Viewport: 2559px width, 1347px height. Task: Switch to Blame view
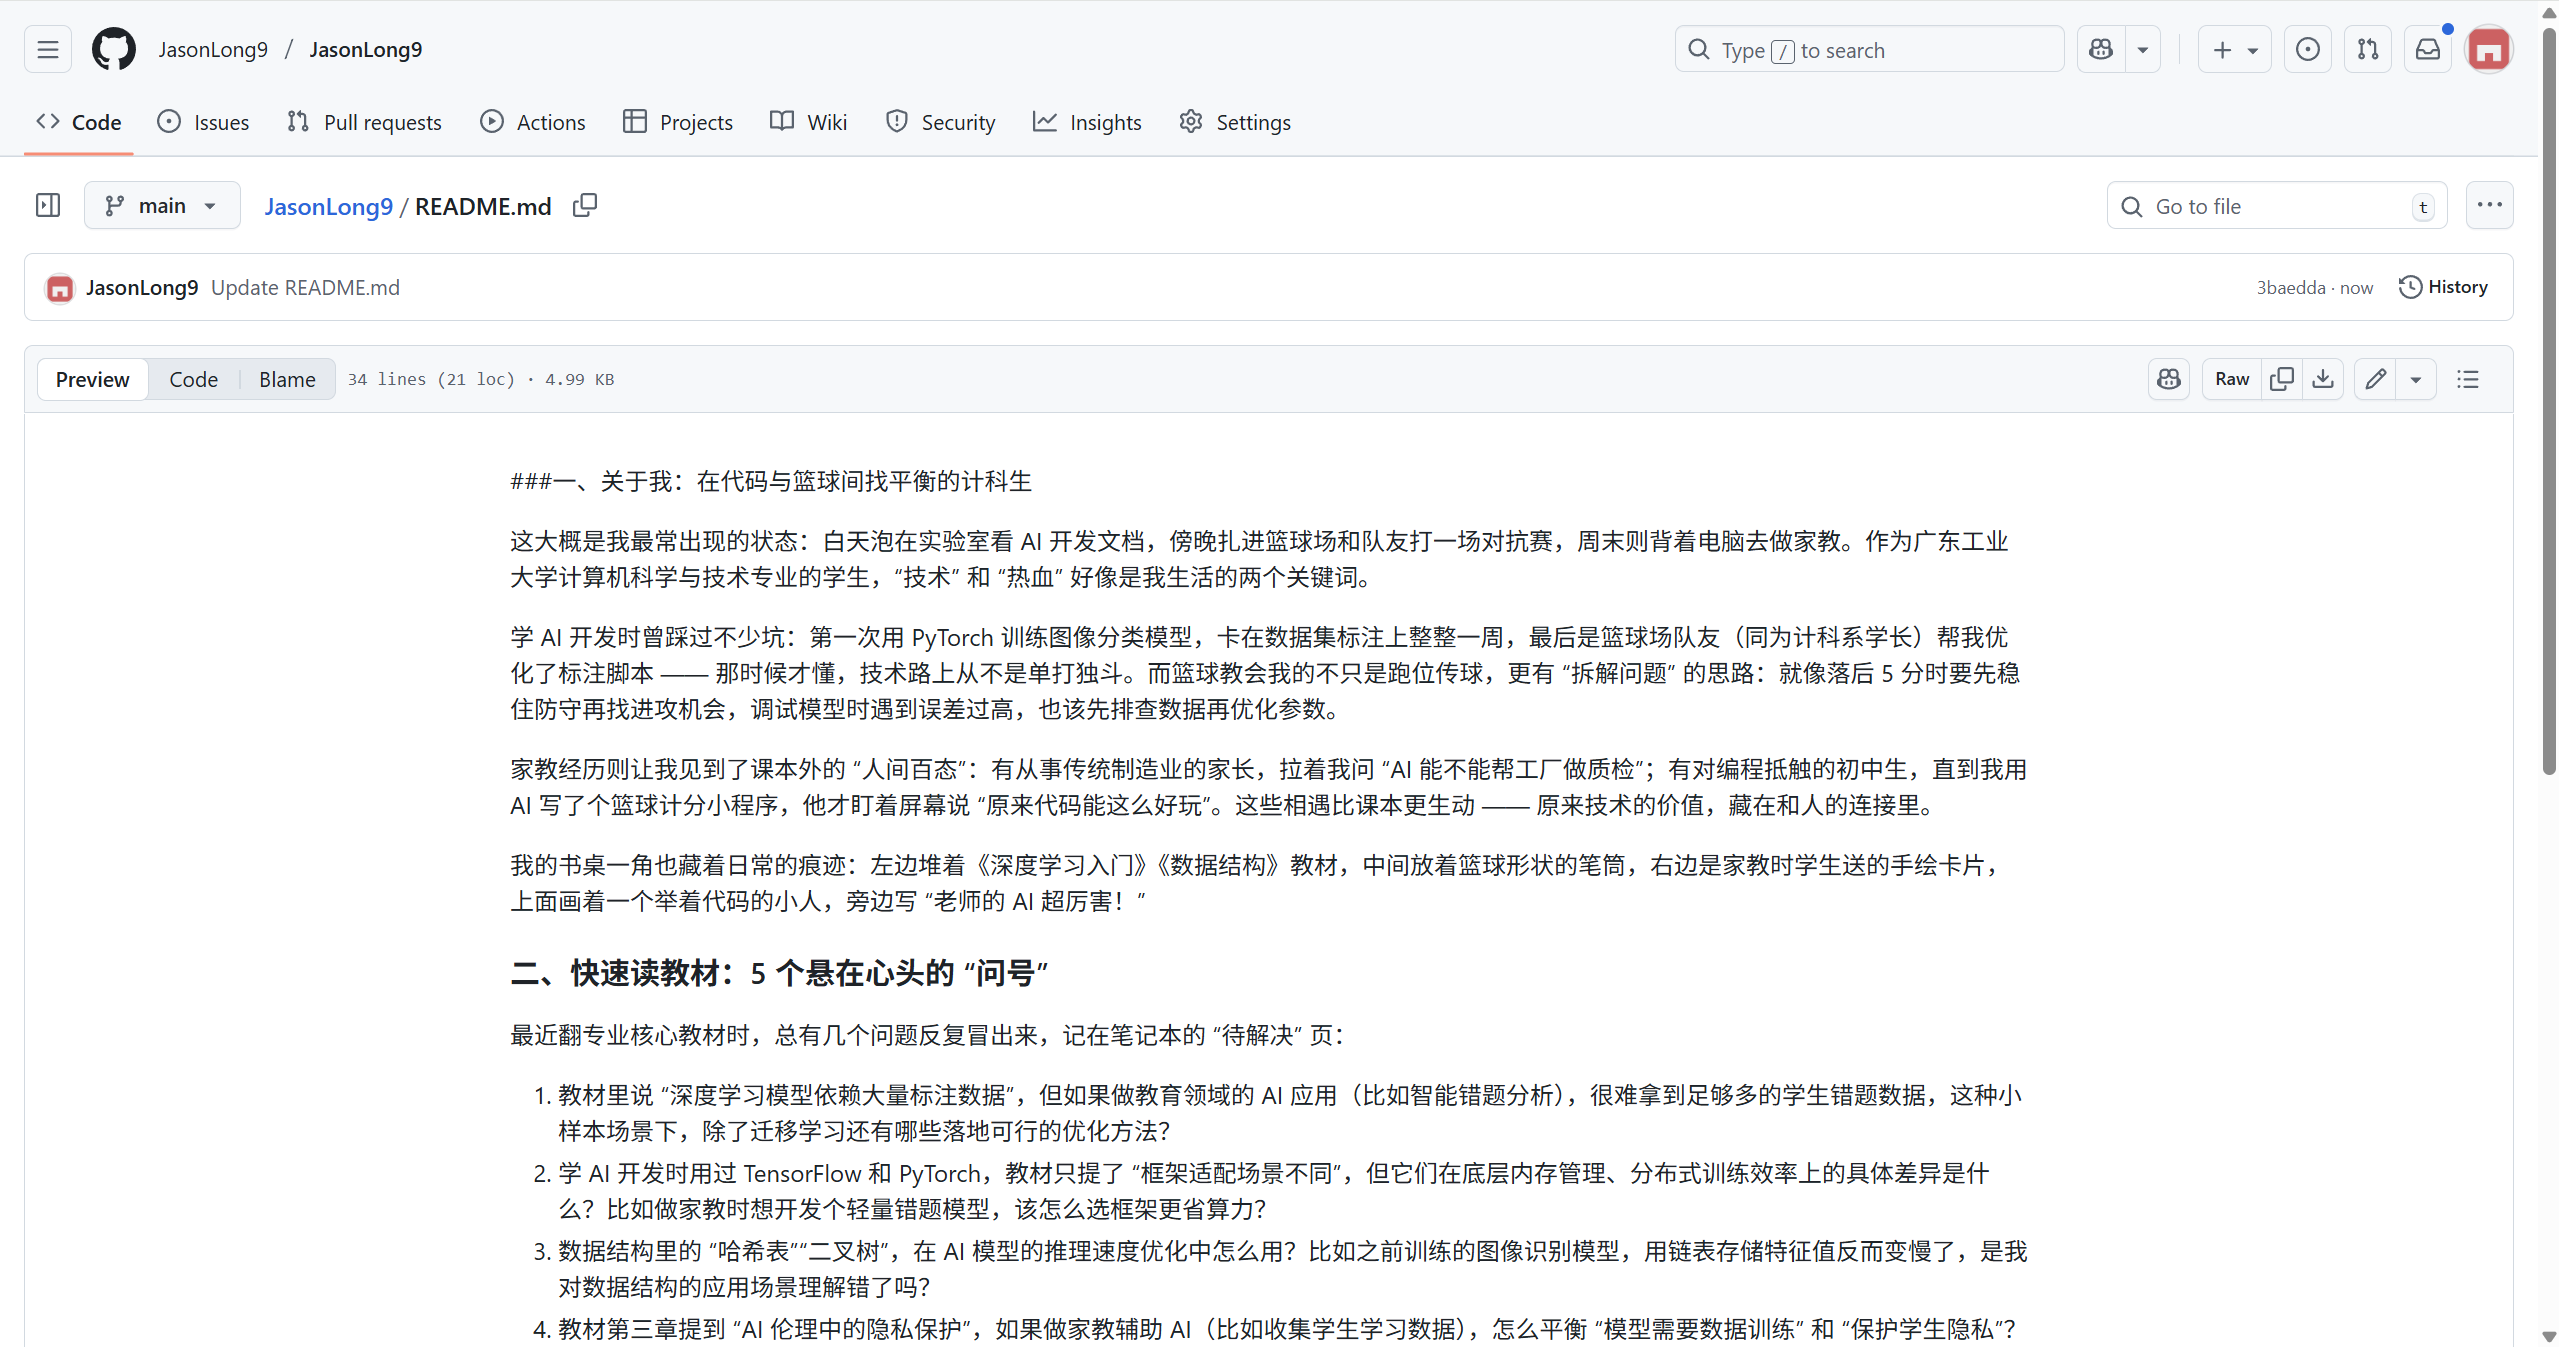(286, 379)
